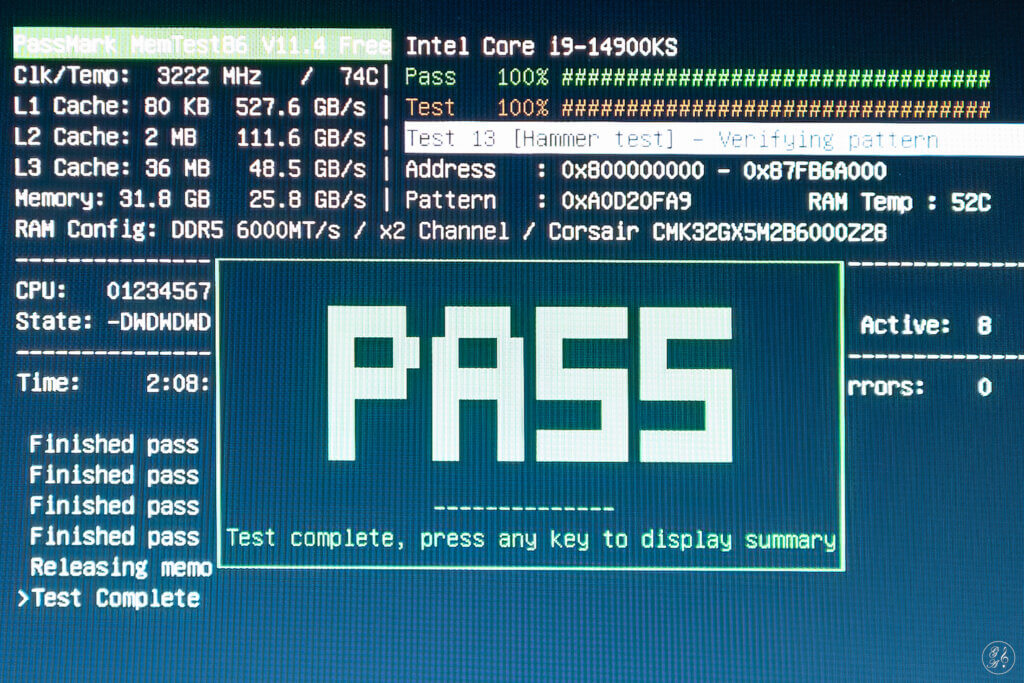Click the L3 speed value 48.5 GB/s
Image resolution: width=1024 pixels, height=683 pixels.
(307, 168)
